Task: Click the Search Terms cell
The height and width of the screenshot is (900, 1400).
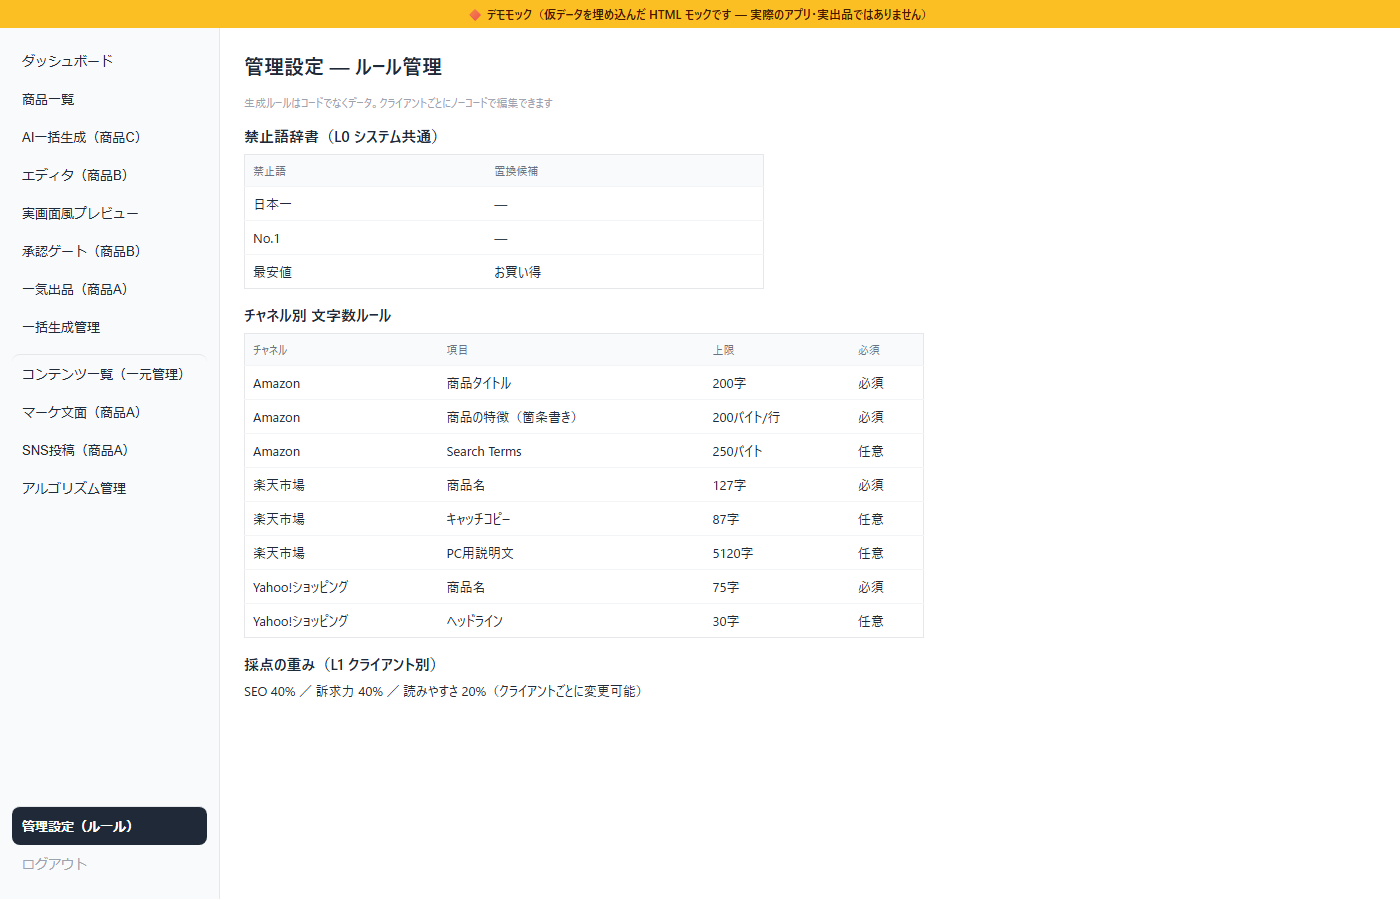Action: coord(571,451)
